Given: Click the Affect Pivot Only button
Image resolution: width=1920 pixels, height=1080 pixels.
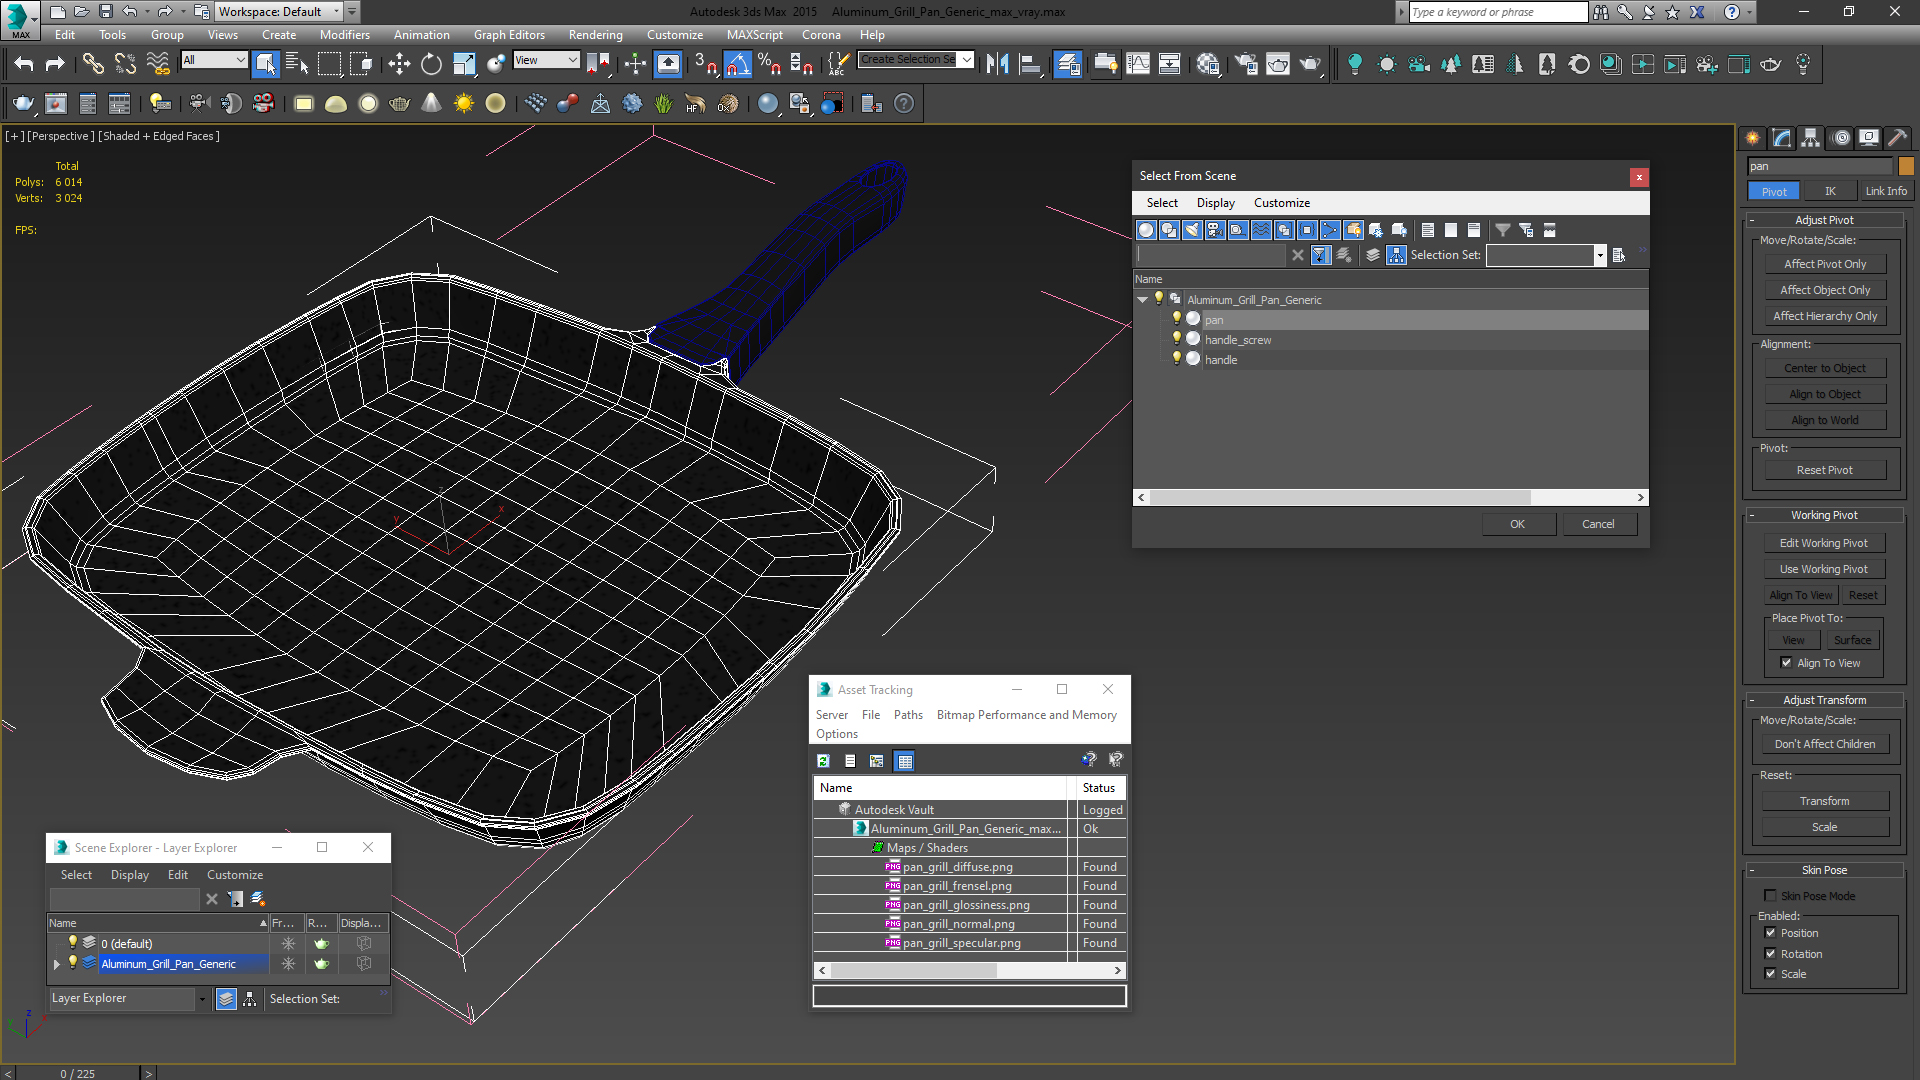Looking at the screenshot, I should (x=1825, y=264).
